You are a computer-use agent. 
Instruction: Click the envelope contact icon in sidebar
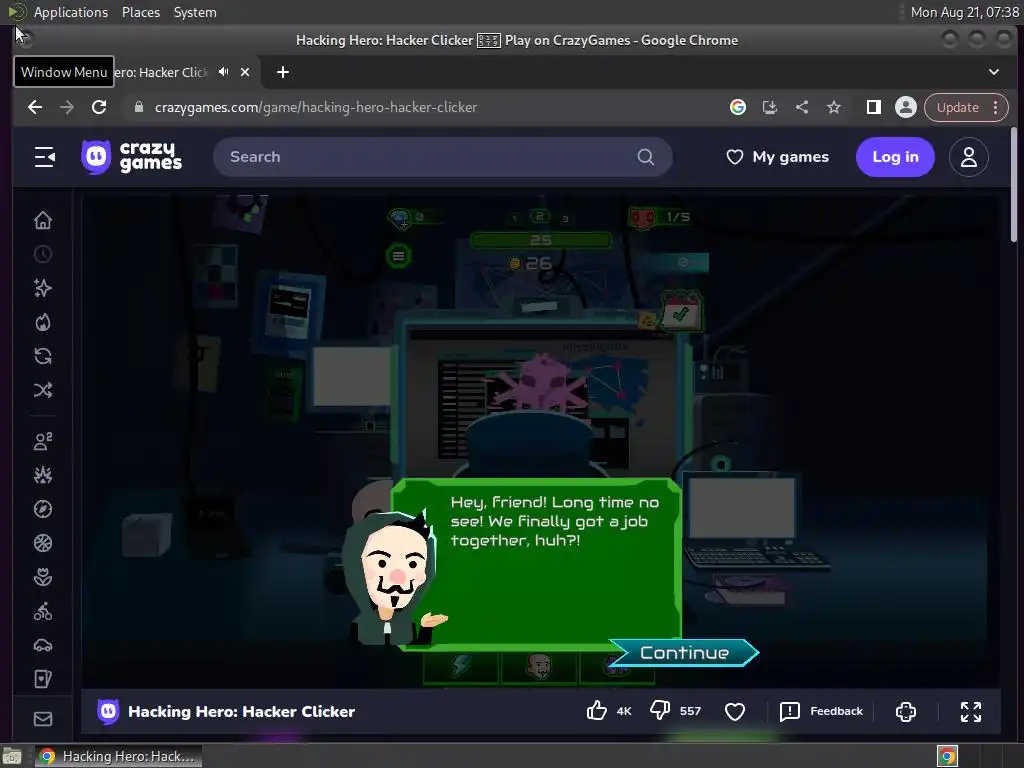(43, 719)
